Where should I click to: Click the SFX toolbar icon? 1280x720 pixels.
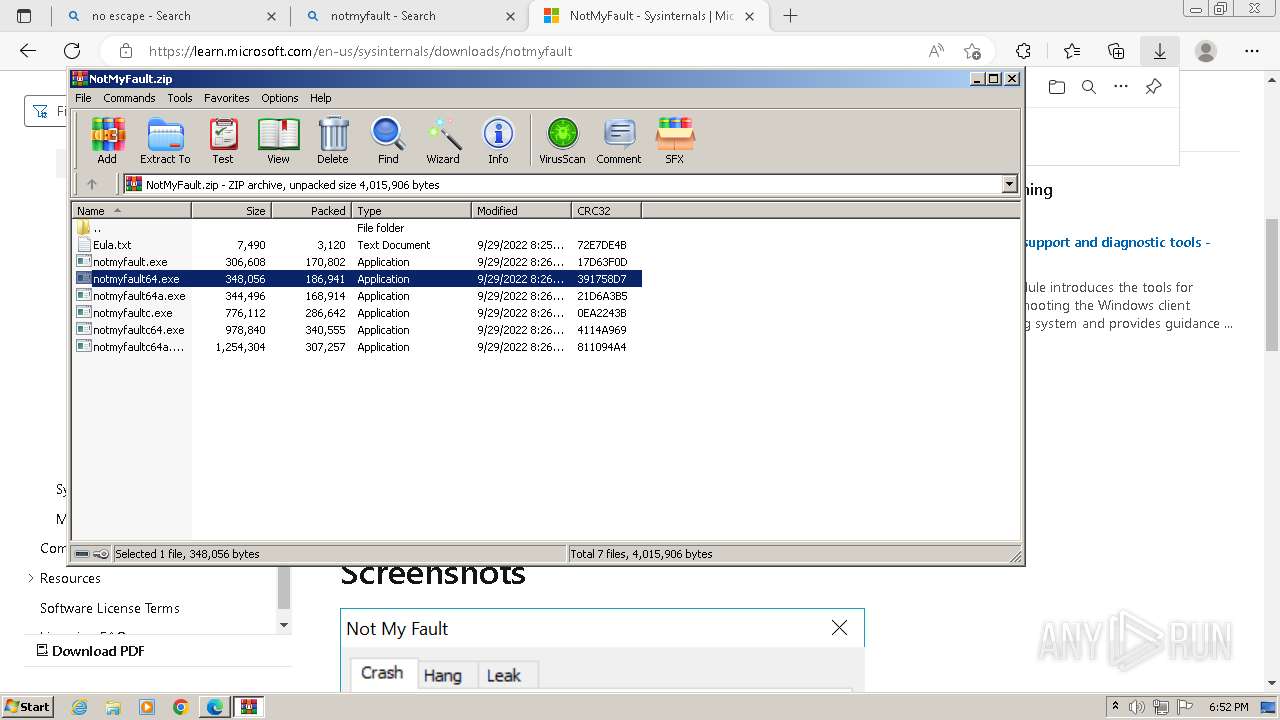coord(675,141)
